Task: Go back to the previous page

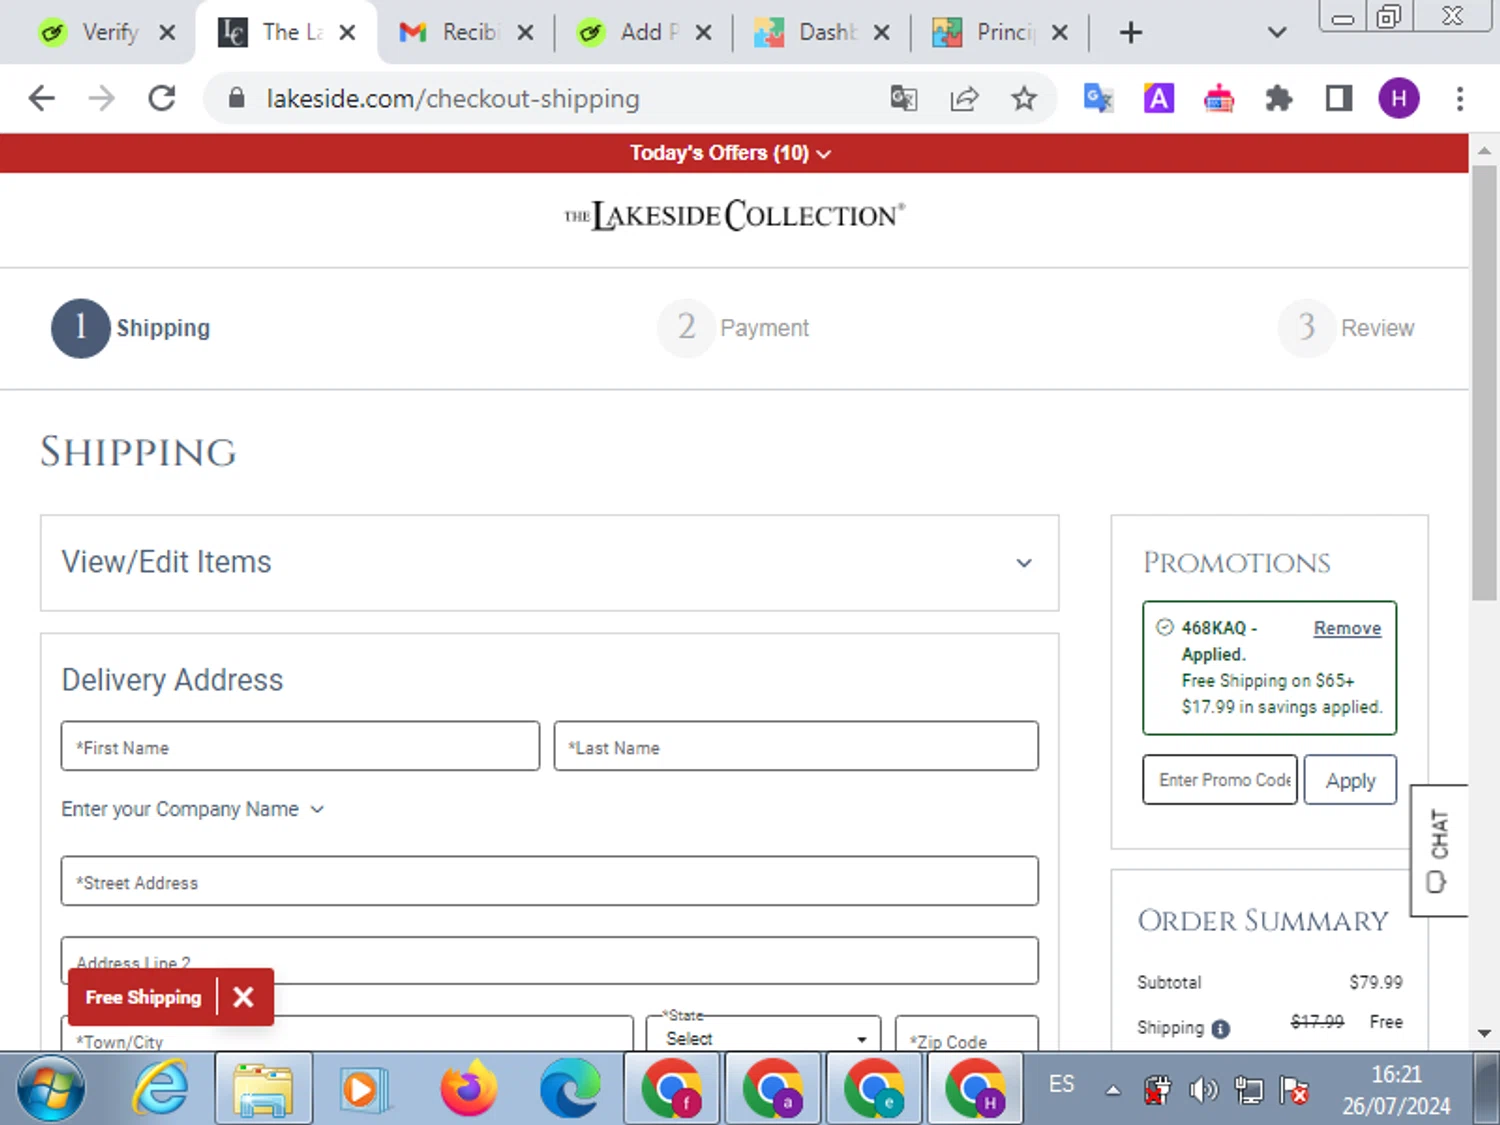Action: [42, 98]
